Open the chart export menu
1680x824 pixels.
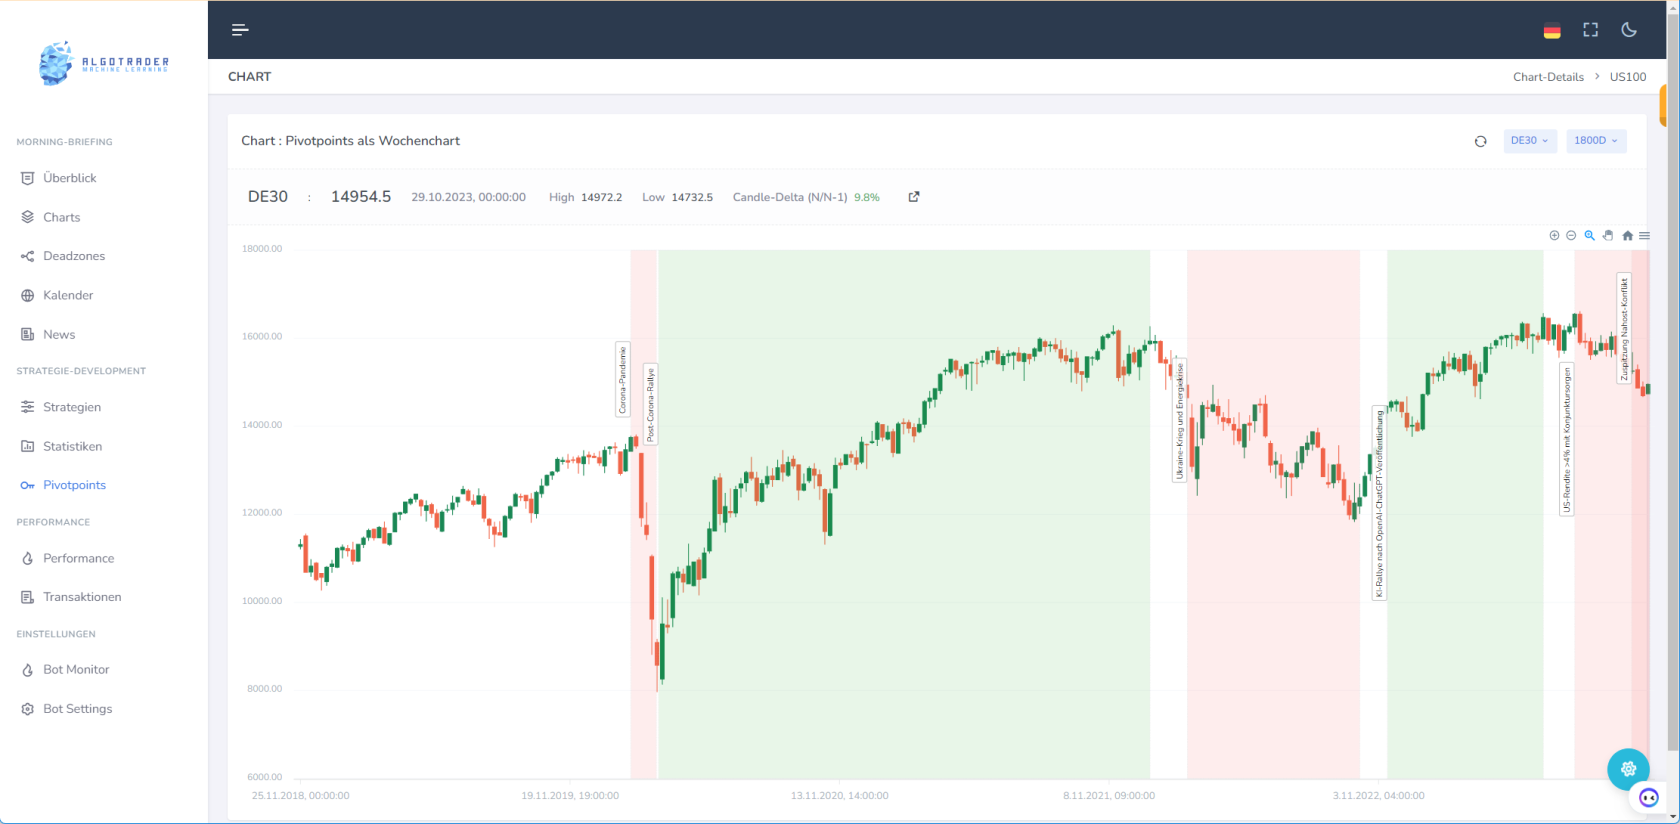tap(1644, 236)
